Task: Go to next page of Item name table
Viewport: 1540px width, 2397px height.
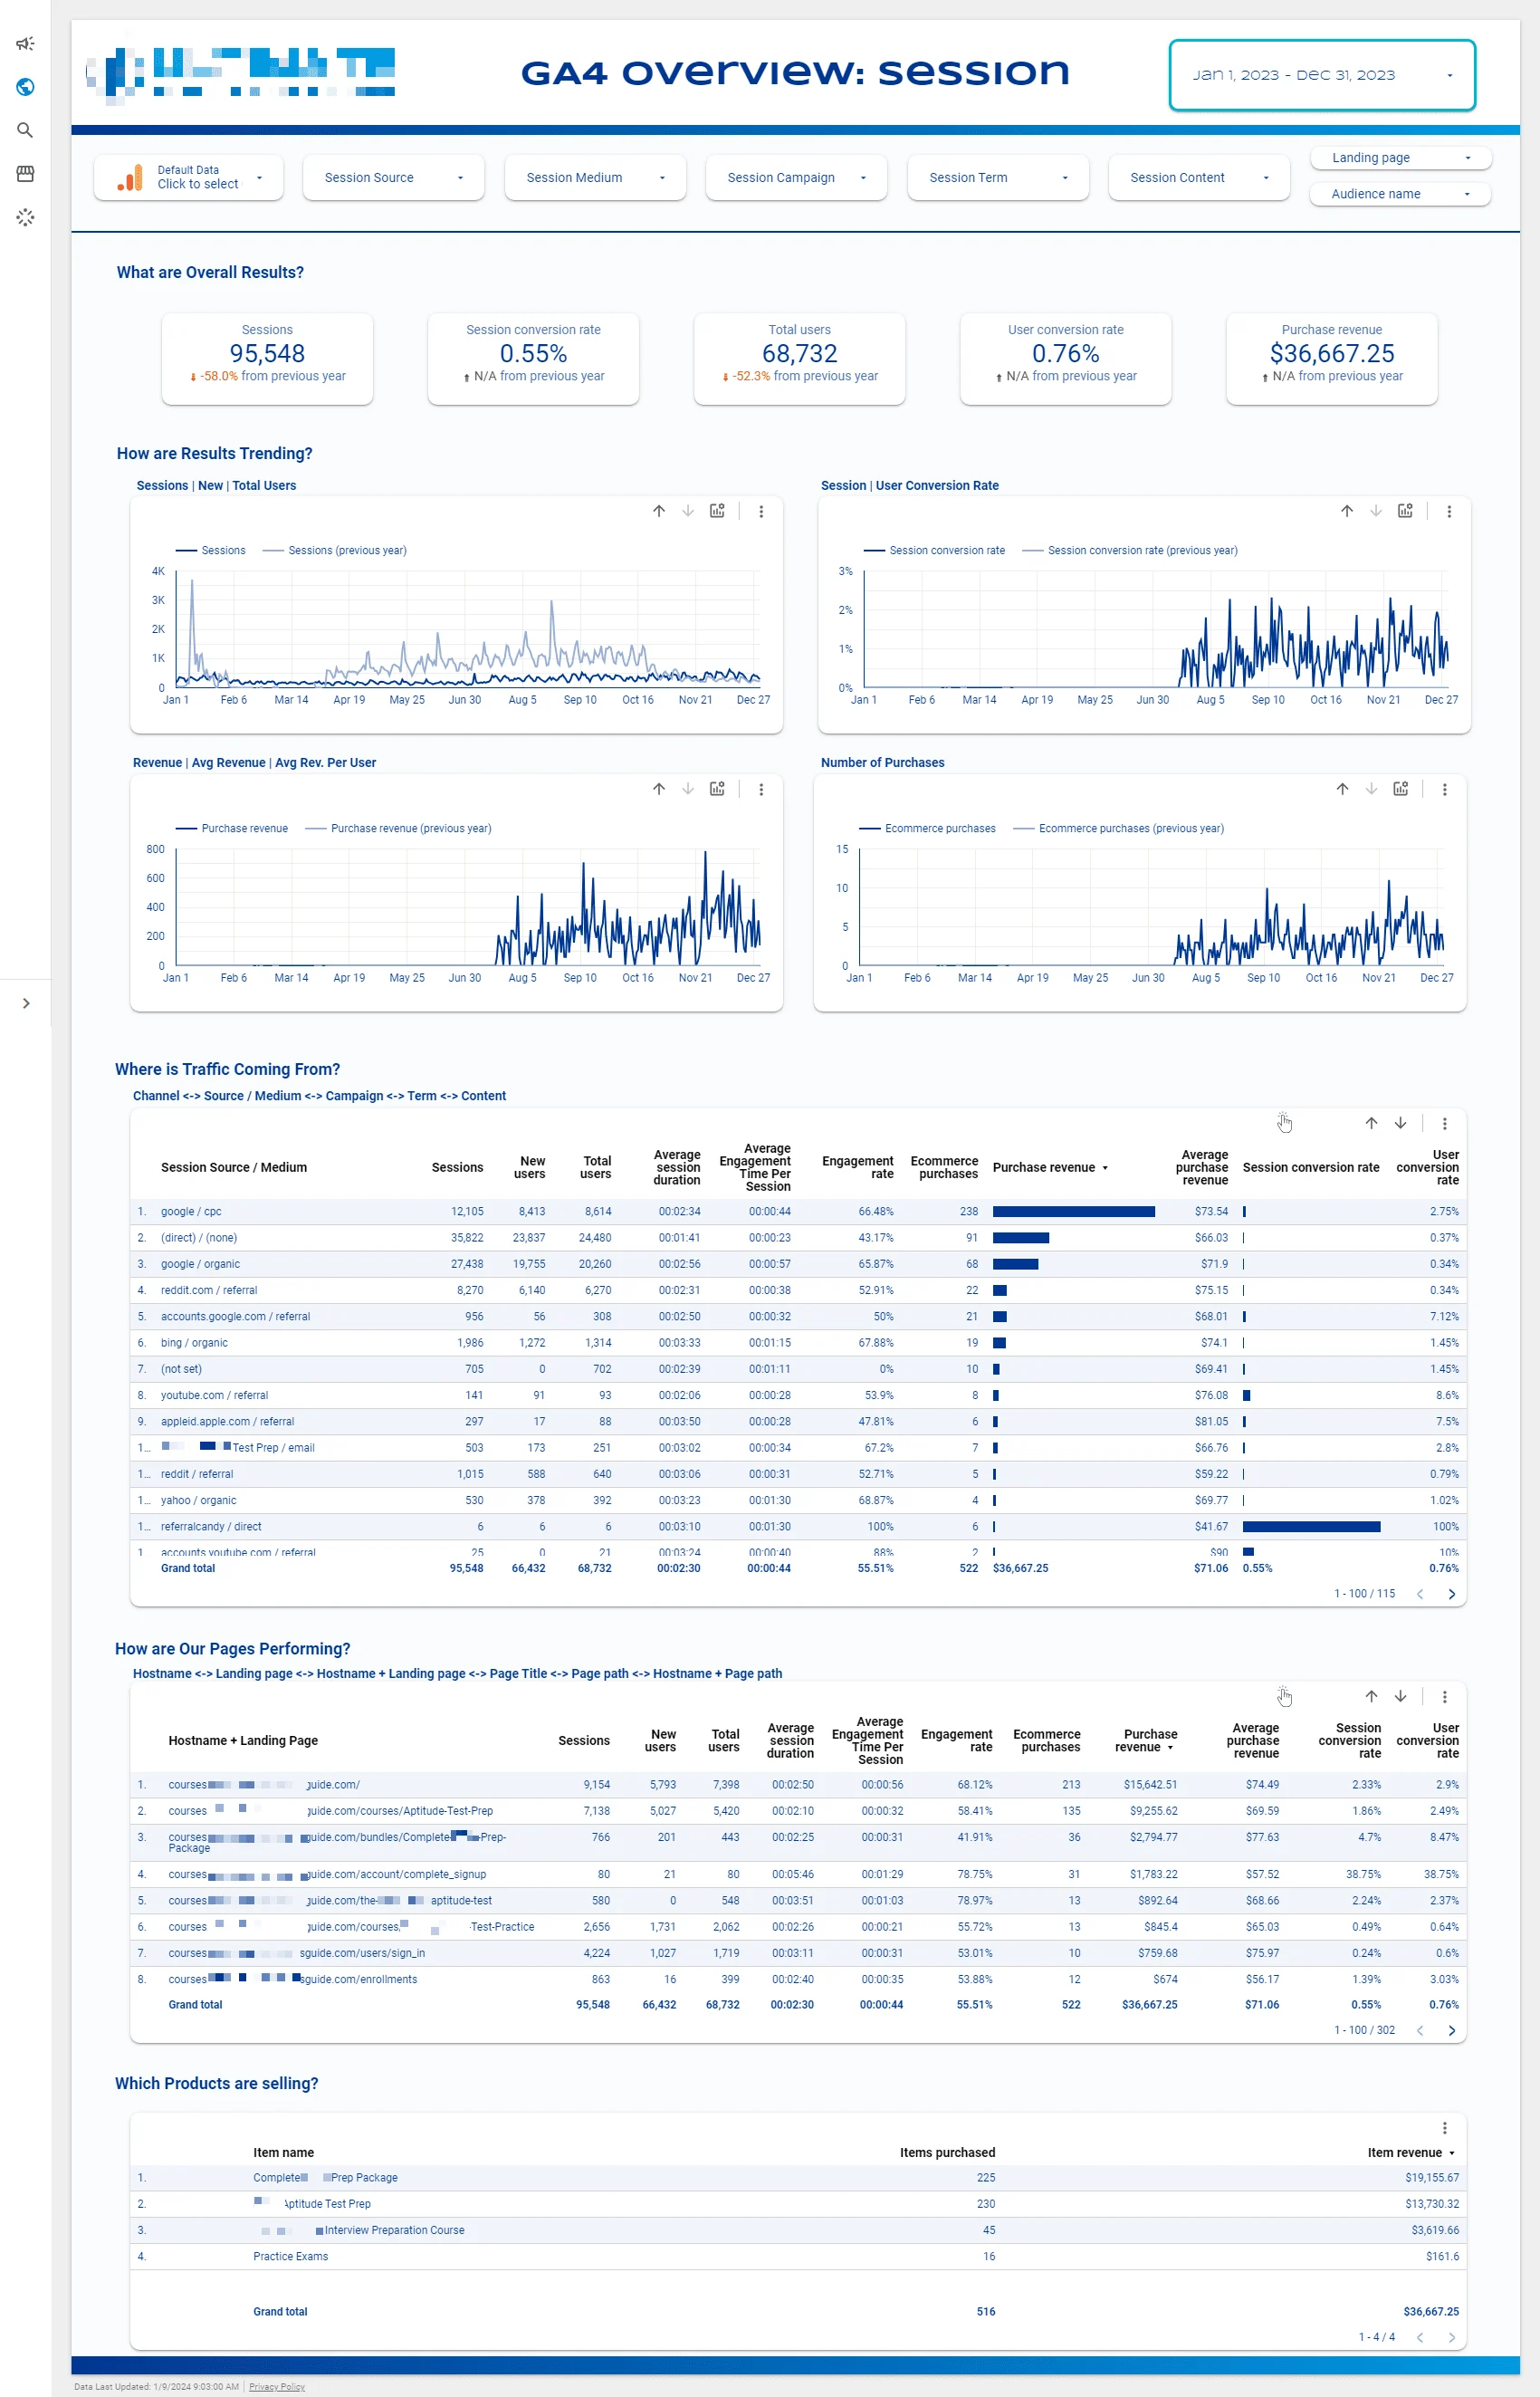Action: pyautogui.click(x=1451, y=2337)
